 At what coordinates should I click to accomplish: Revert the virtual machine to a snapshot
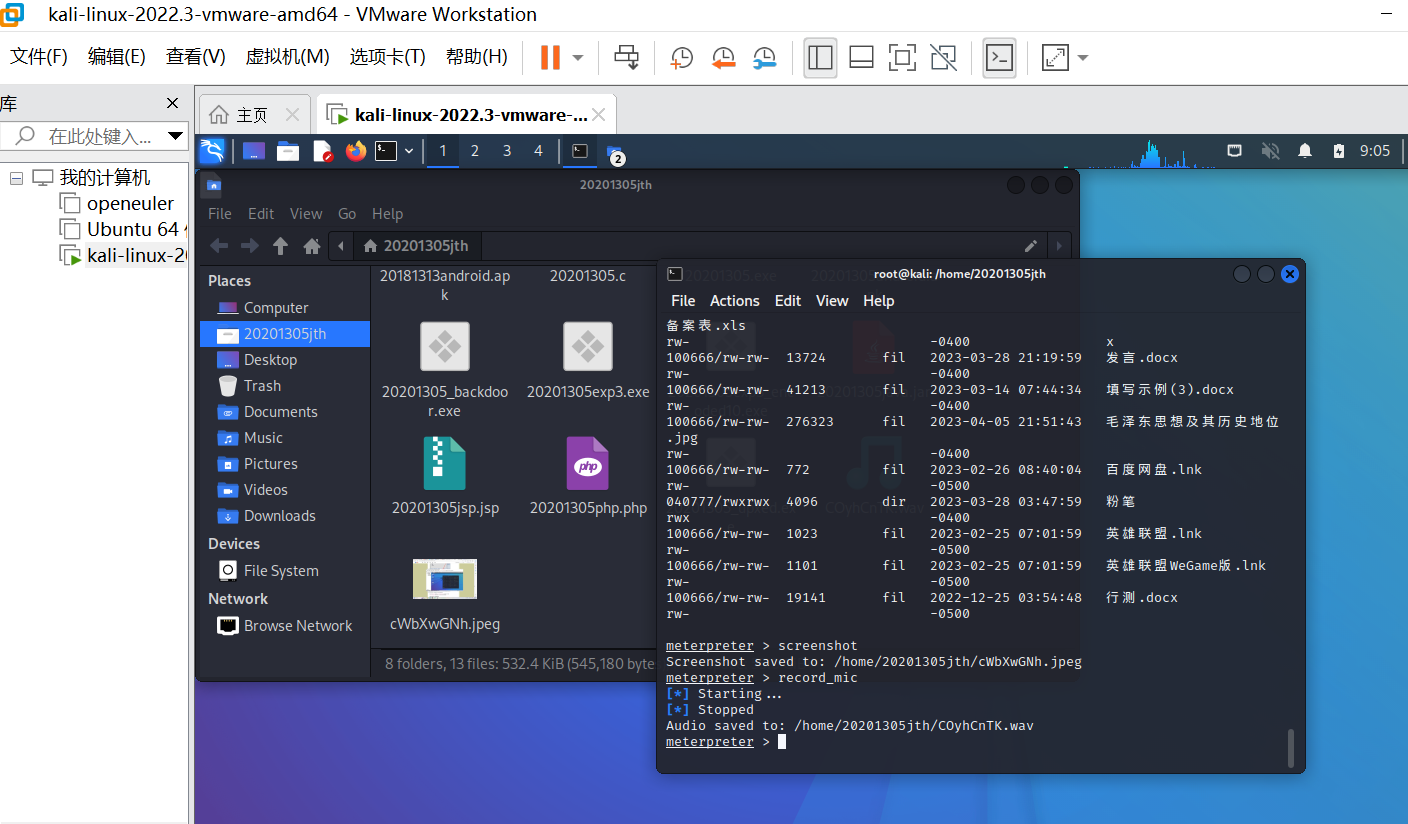coord(723,58)
